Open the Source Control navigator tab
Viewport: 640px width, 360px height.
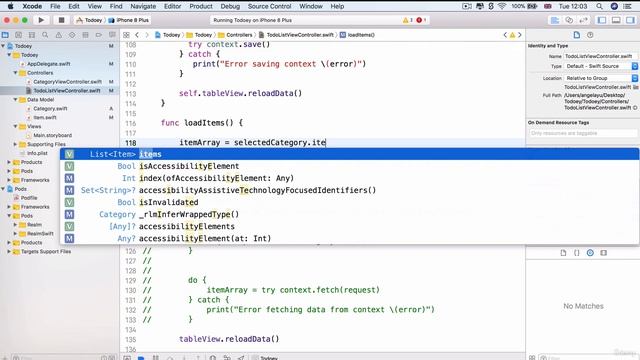pos(18,35)
